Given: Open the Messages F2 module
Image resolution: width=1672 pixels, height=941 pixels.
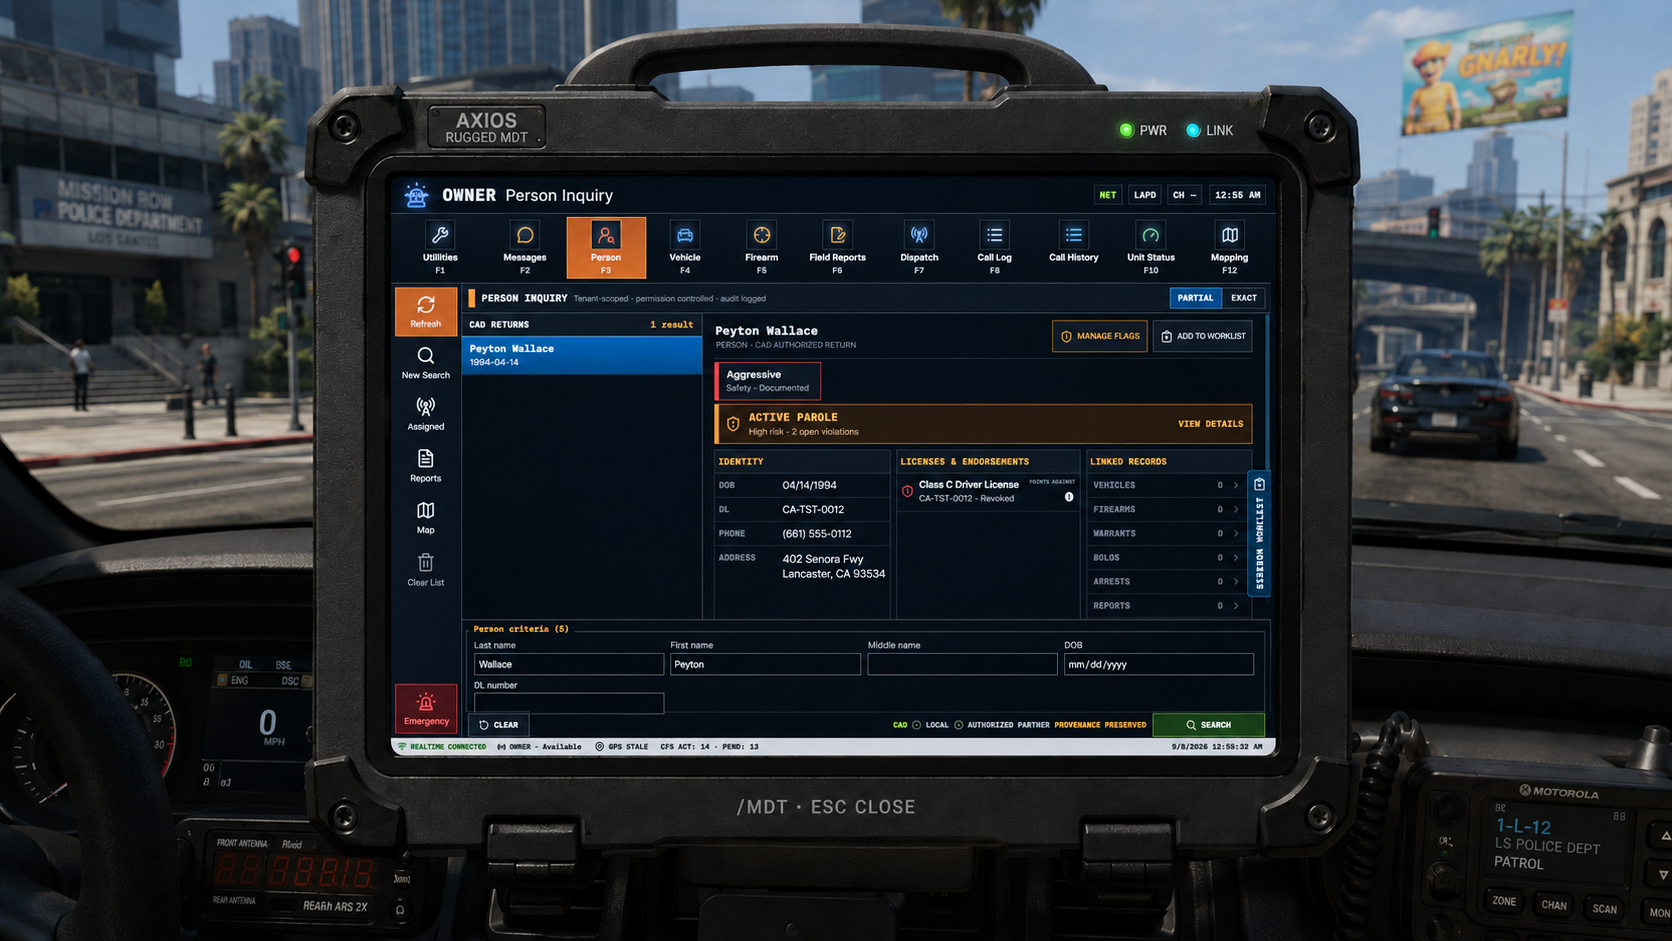Looking at the screenshot, I should [525, 247].
